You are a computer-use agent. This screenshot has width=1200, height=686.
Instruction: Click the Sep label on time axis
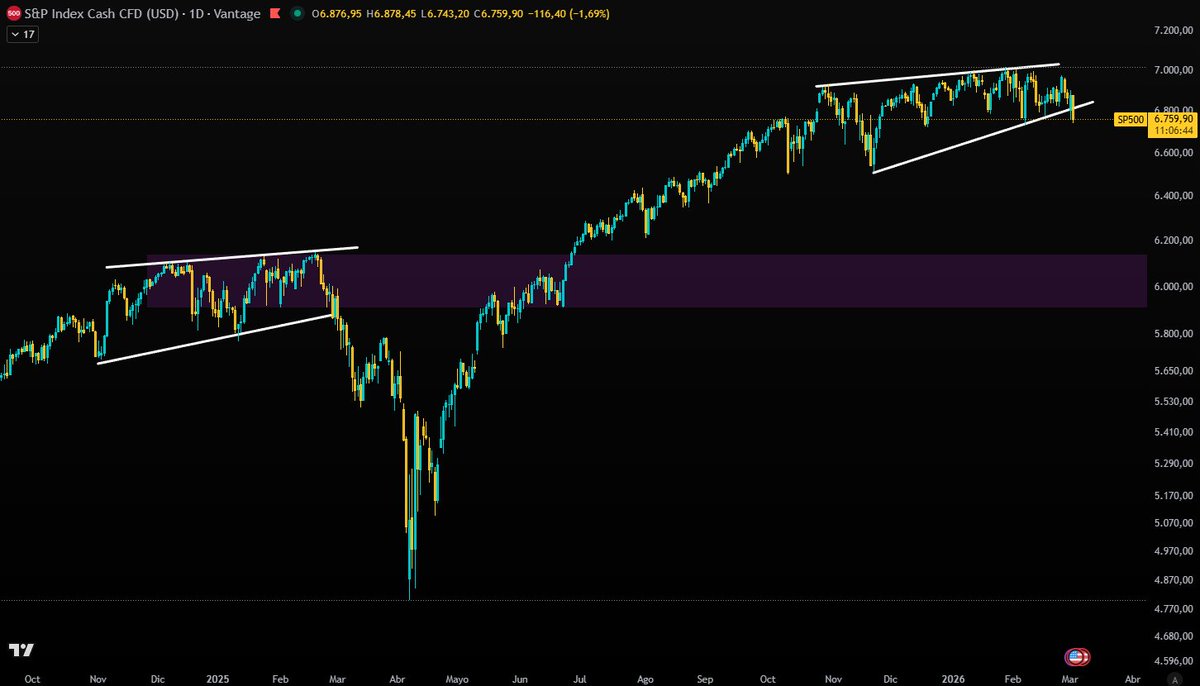[x=706, y=677]
